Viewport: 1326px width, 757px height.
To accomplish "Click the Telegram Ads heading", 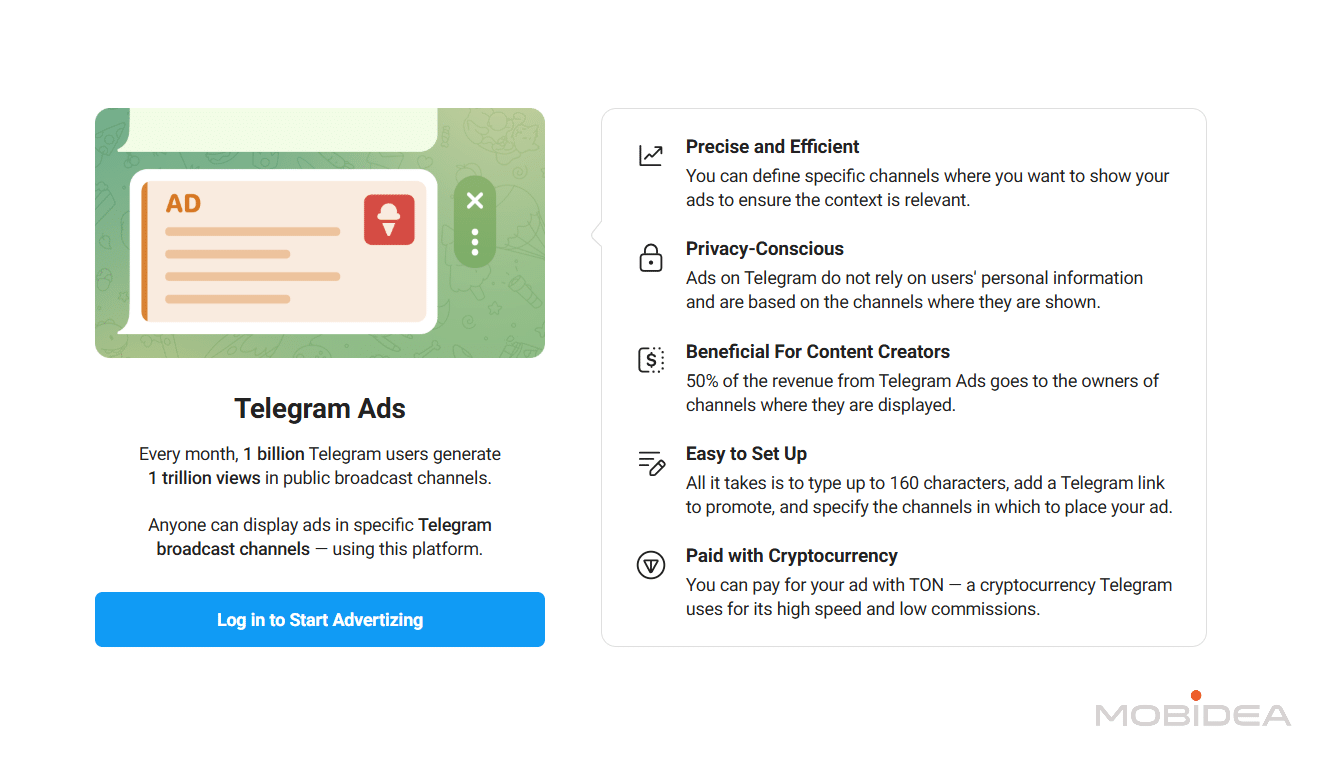I will coord(320,408).
